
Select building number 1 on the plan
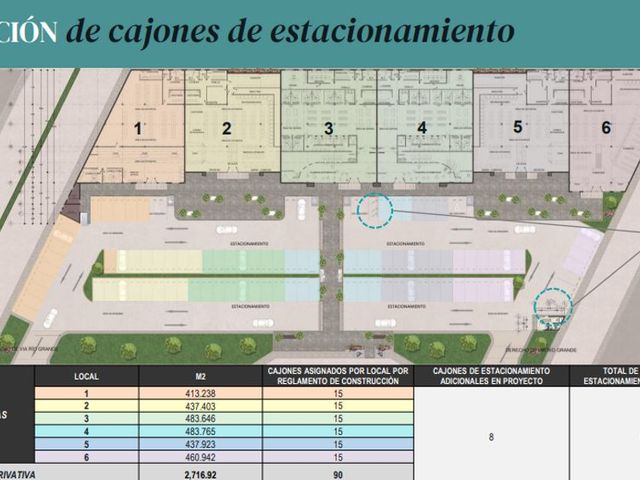pyautogui.click(x=138, y=129)
